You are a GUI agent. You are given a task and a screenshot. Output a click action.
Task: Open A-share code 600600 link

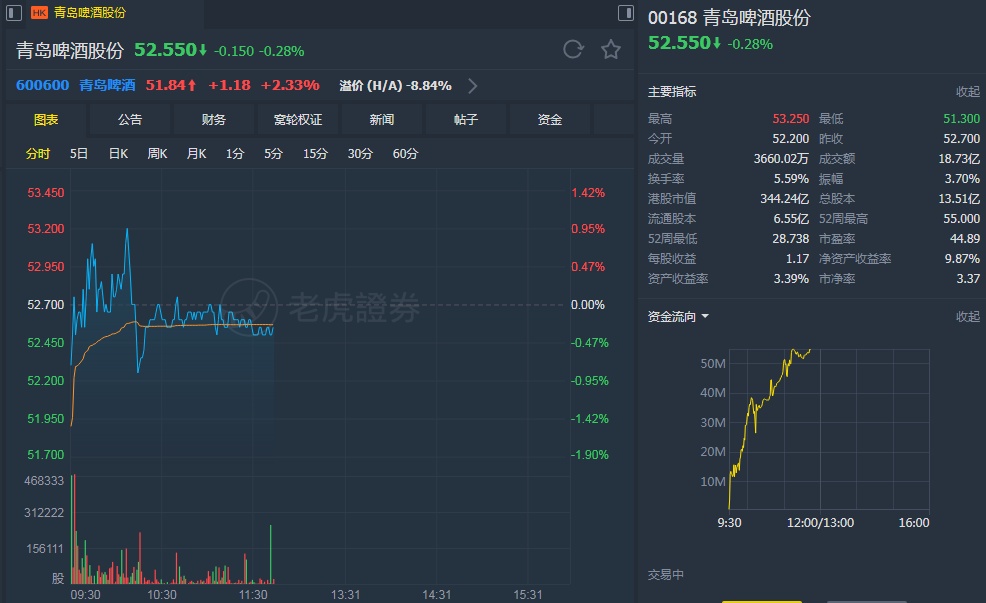coord(42,86)
